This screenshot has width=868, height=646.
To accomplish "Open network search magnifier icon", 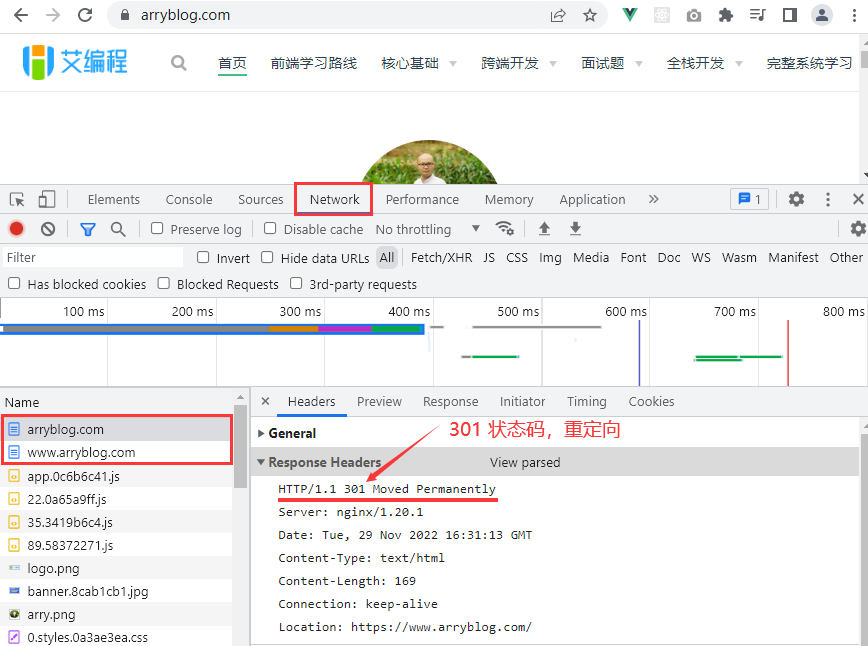I will (x=118, y=229).
